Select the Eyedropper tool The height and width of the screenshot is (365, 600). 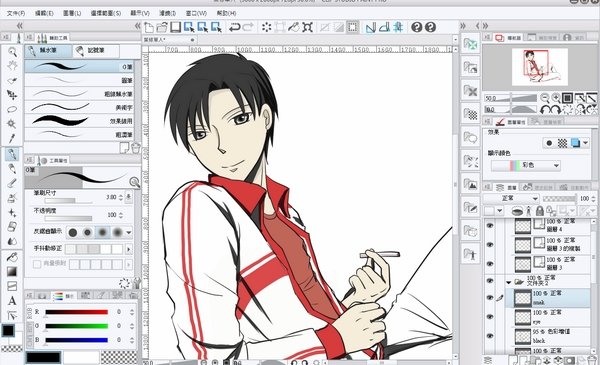point(12,139)
